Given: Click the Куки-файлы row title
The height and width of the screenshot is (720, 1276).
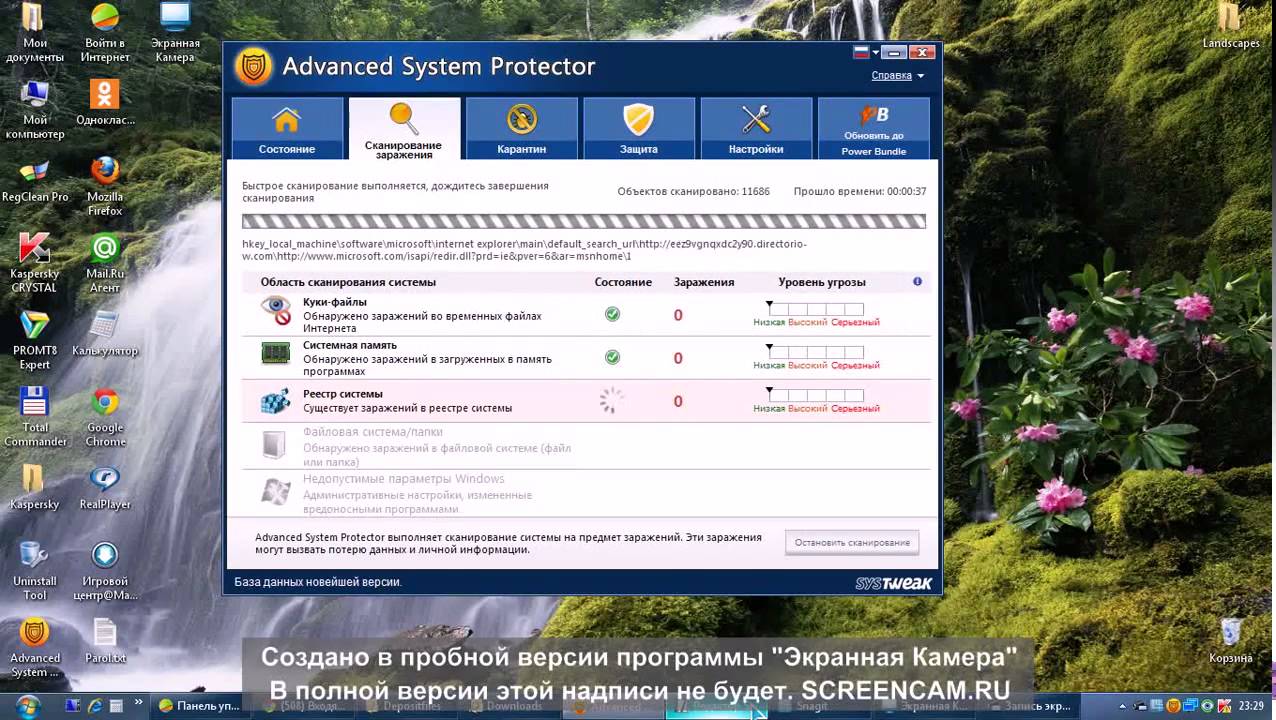Looking at the screenshot, I should pyautogui.click(x=335, y=302).
